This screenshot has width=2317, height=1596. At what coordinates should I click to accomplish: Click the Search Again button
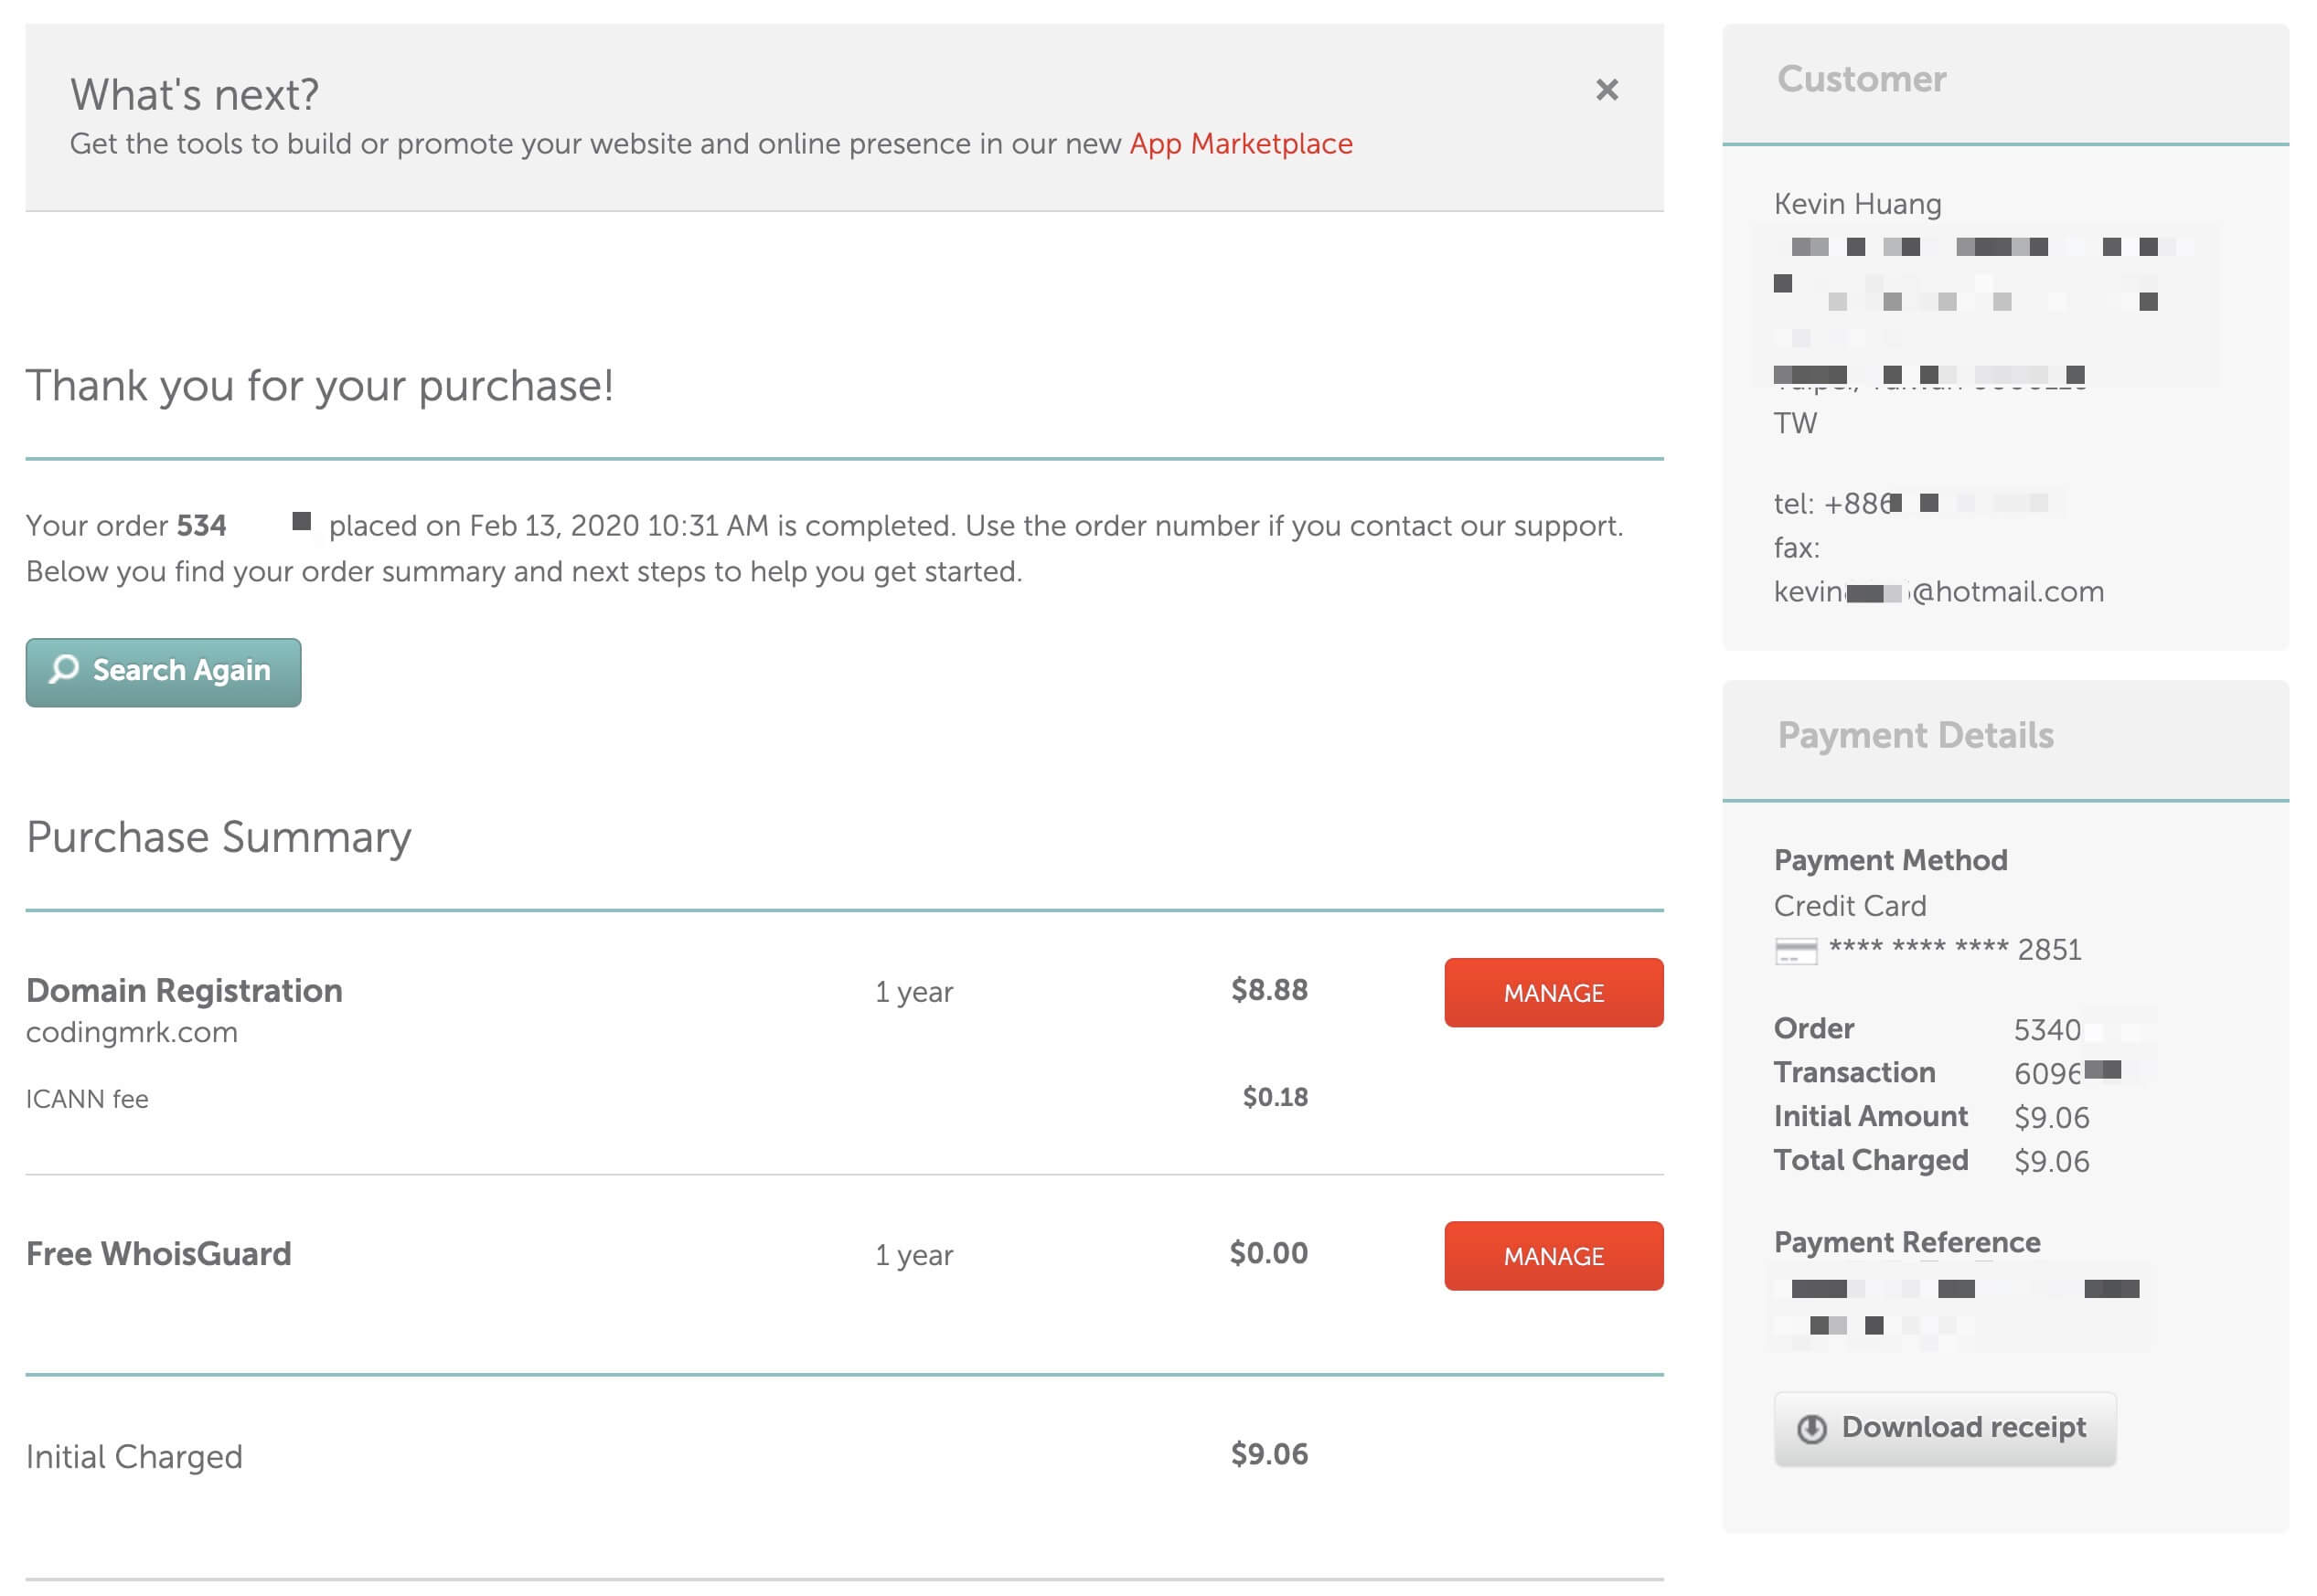163,672
